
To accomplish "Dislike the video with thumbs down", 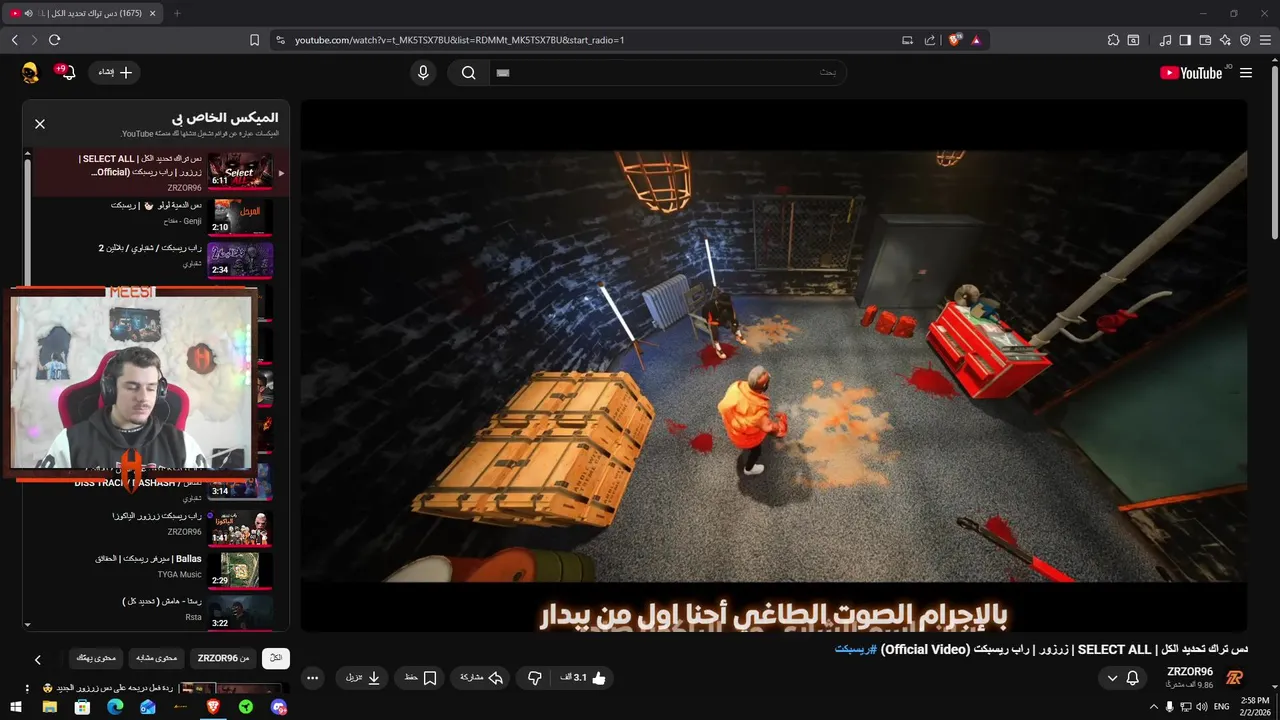I will (535, 678).
